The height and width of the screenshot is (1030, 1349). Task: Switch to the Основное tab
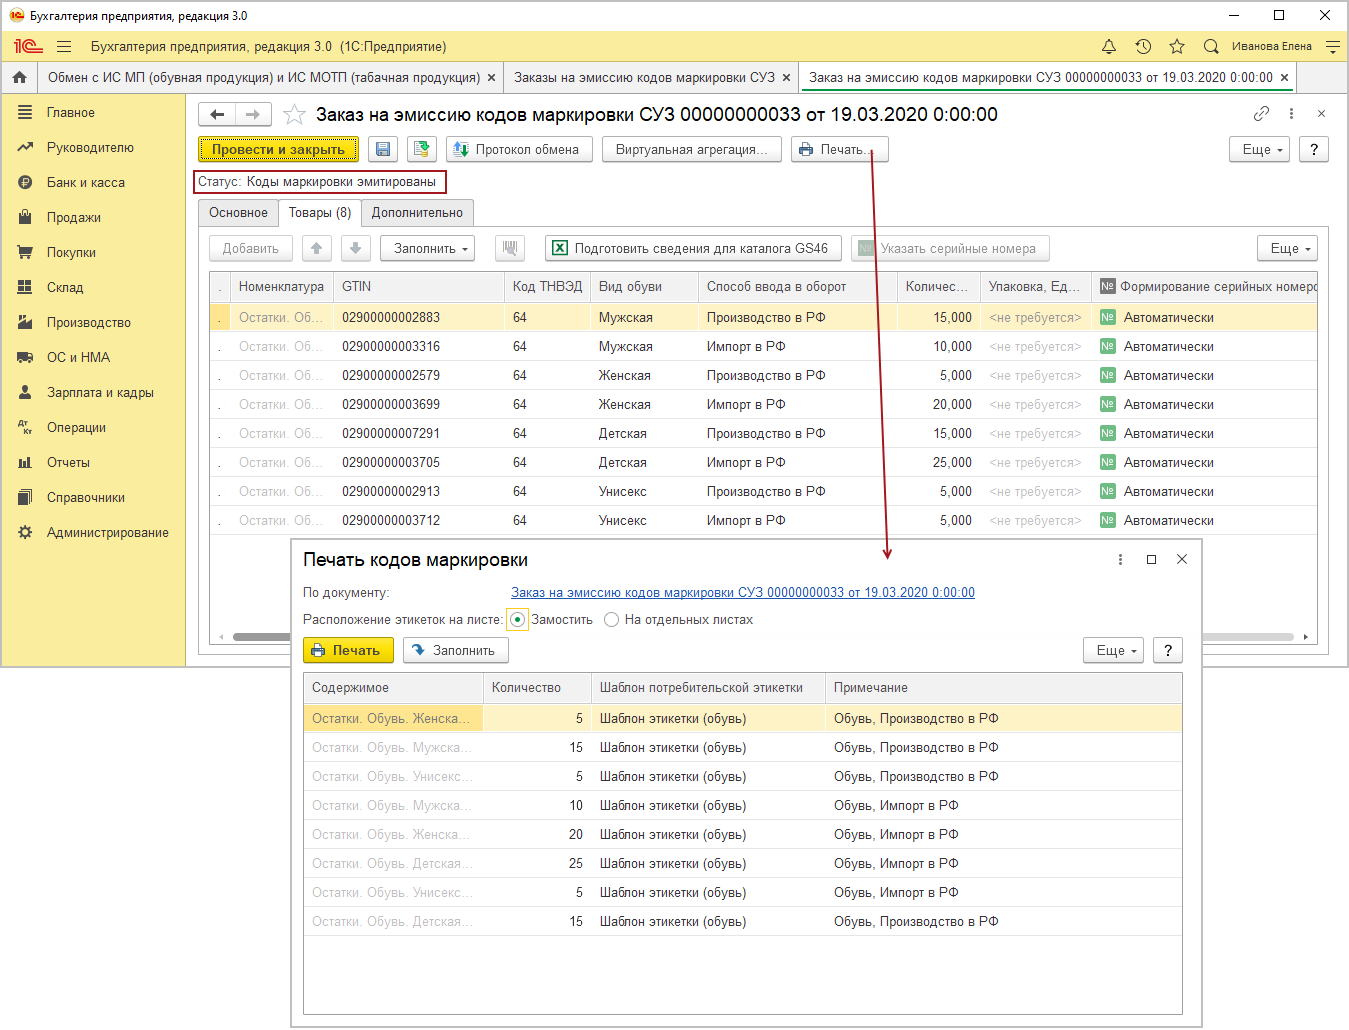(x=238, y=213)
